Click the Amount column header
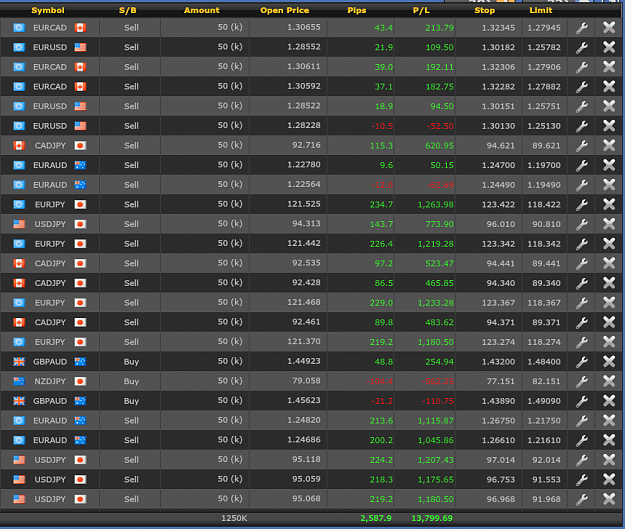 (x=201, y=10)
